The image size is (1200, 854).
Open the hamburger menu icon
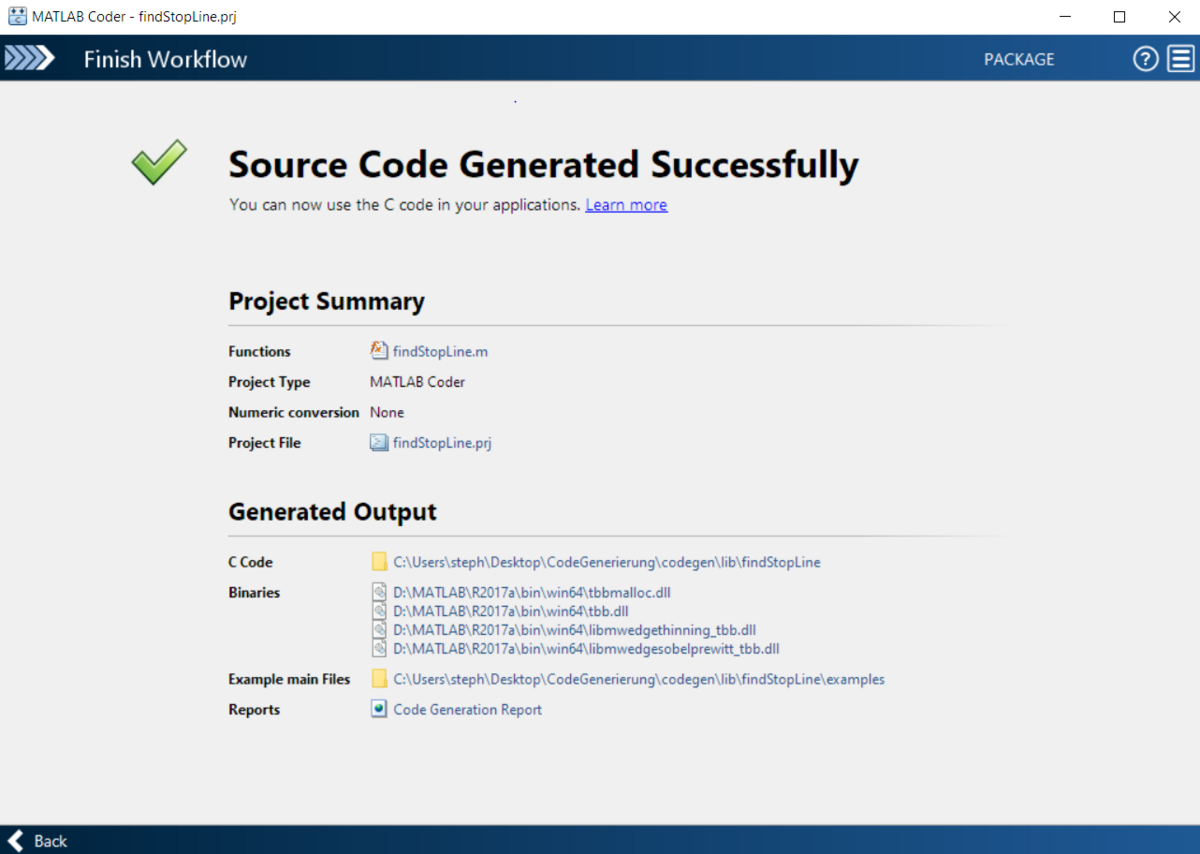click(1181, 59)
